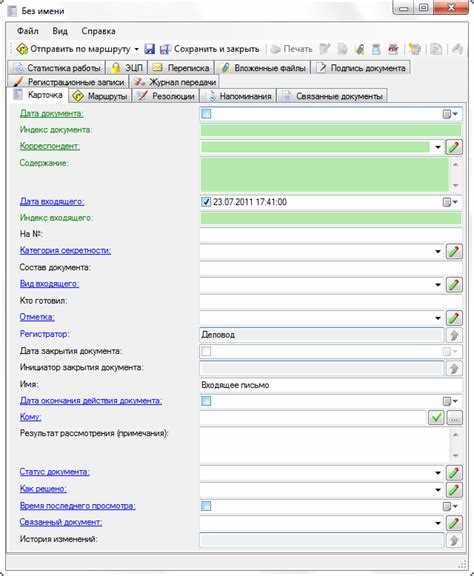Image resolution: width=474 pixels, height=576 pixels.
Task: Click the pencil edit icon beside Корреспондент
Action: pos(454,147)
